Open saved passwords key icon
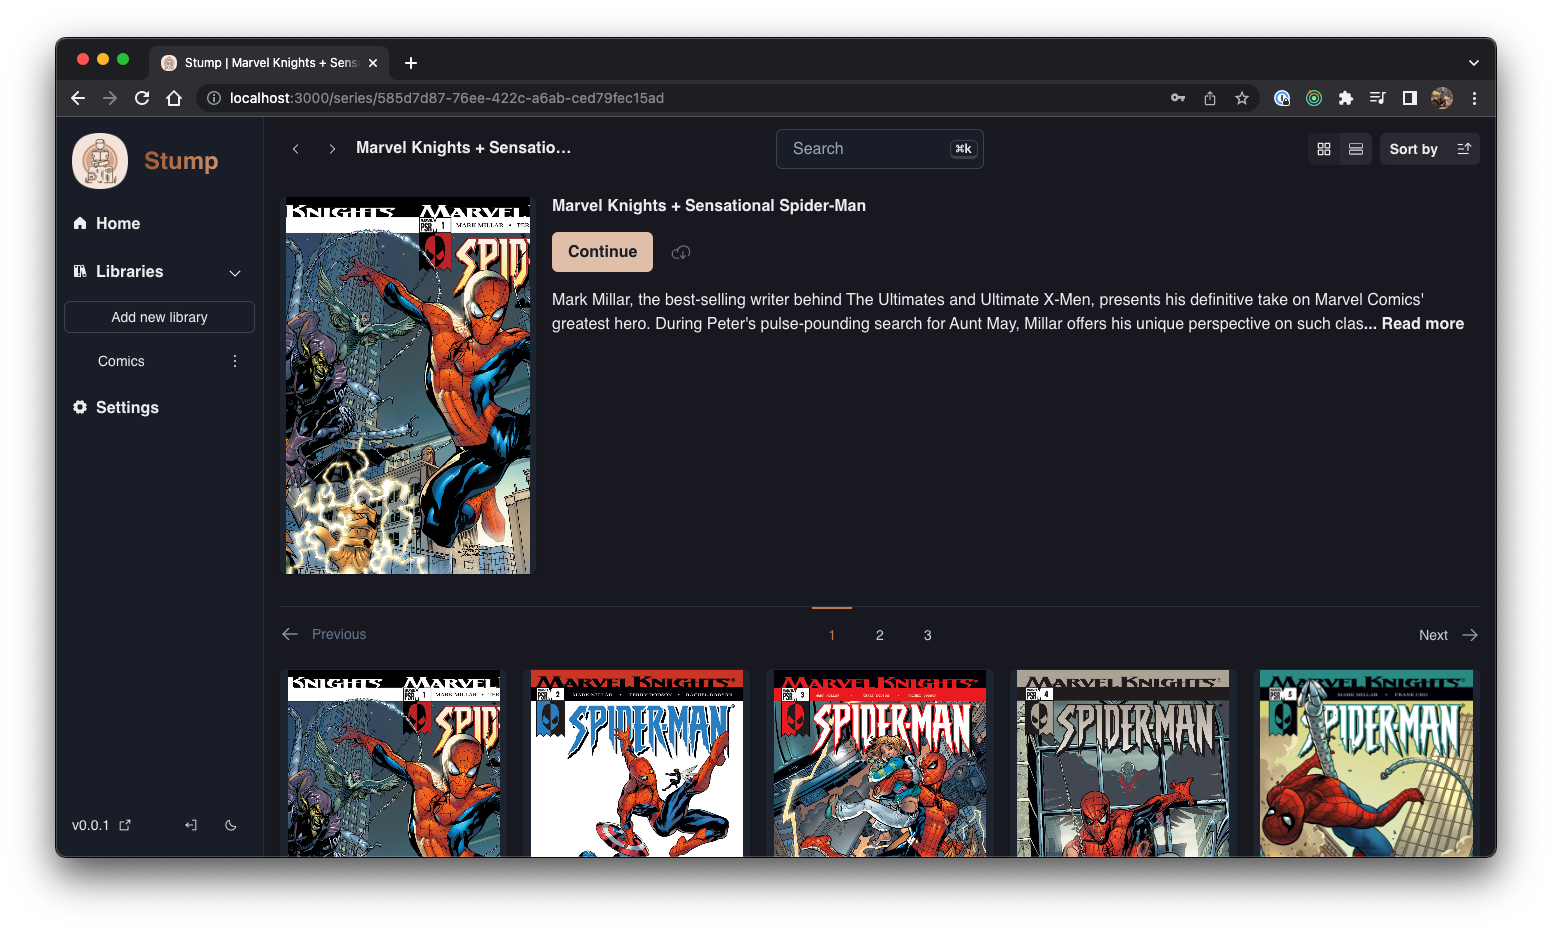 click(x=1178, y=98)
